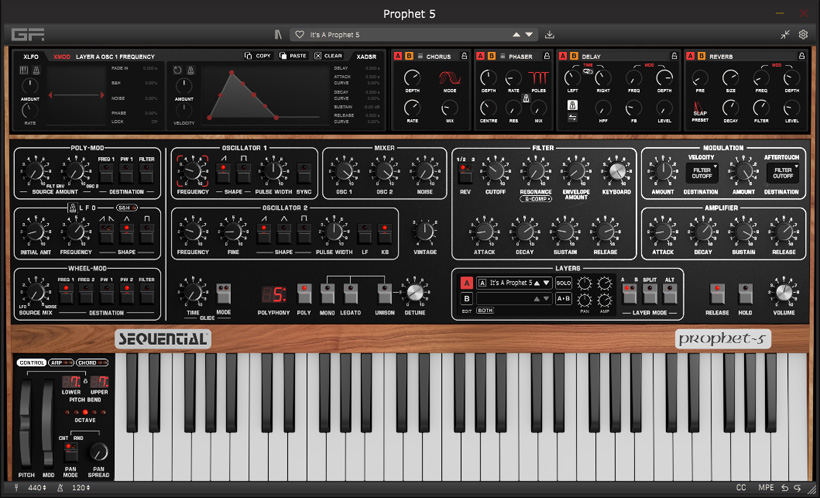This screenshot has width=820, height=498.
Task: Toggle Oscillator 2 LF switch
Action: 365,233
